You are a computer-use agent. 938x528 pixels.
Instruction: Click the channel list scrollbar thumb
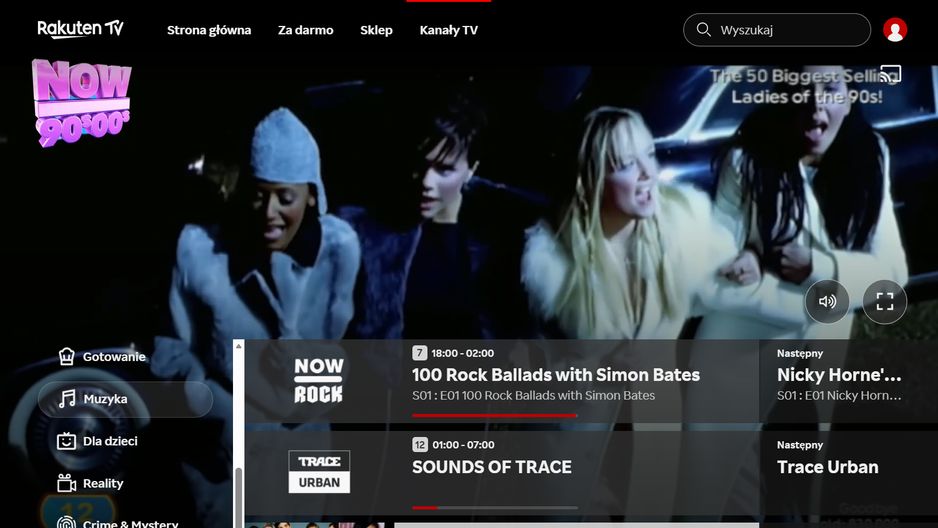239,498
